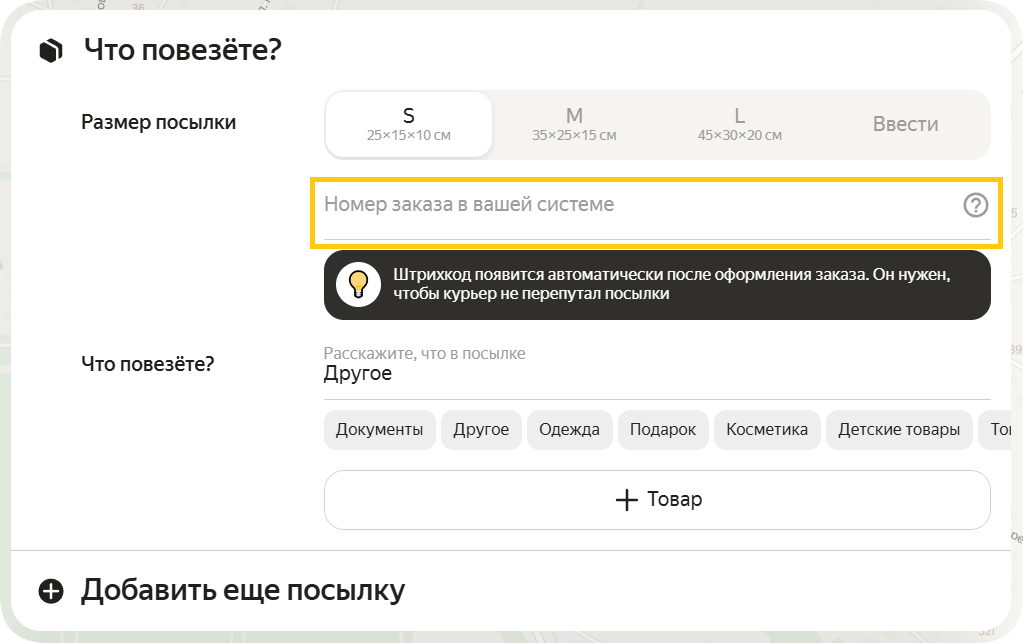Image resolution: width=1023 pixels, height=643 pixels.
Task: Select the Документы category chip
Action: (x=379, y=430)
